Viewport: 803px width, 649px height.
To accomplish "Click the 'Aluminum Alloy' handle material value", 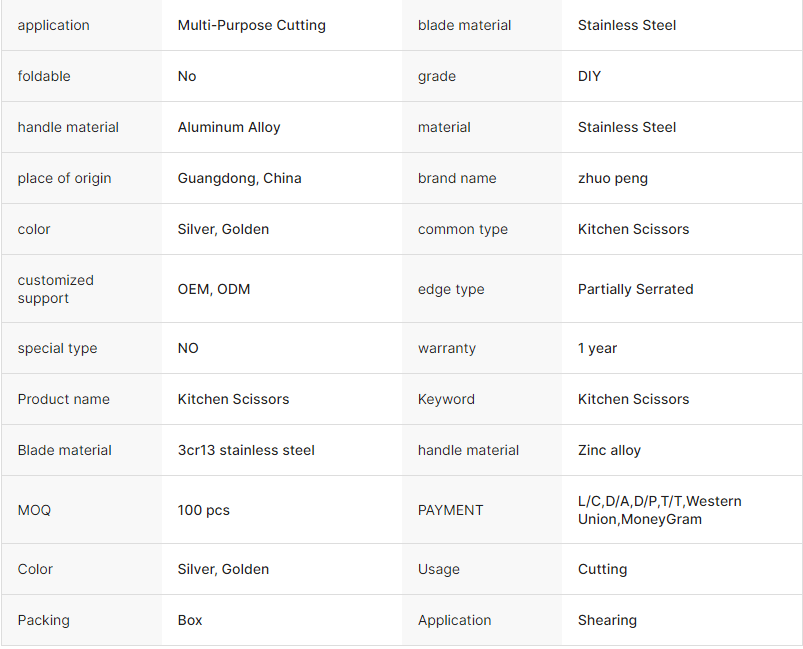I will point(229,127).
